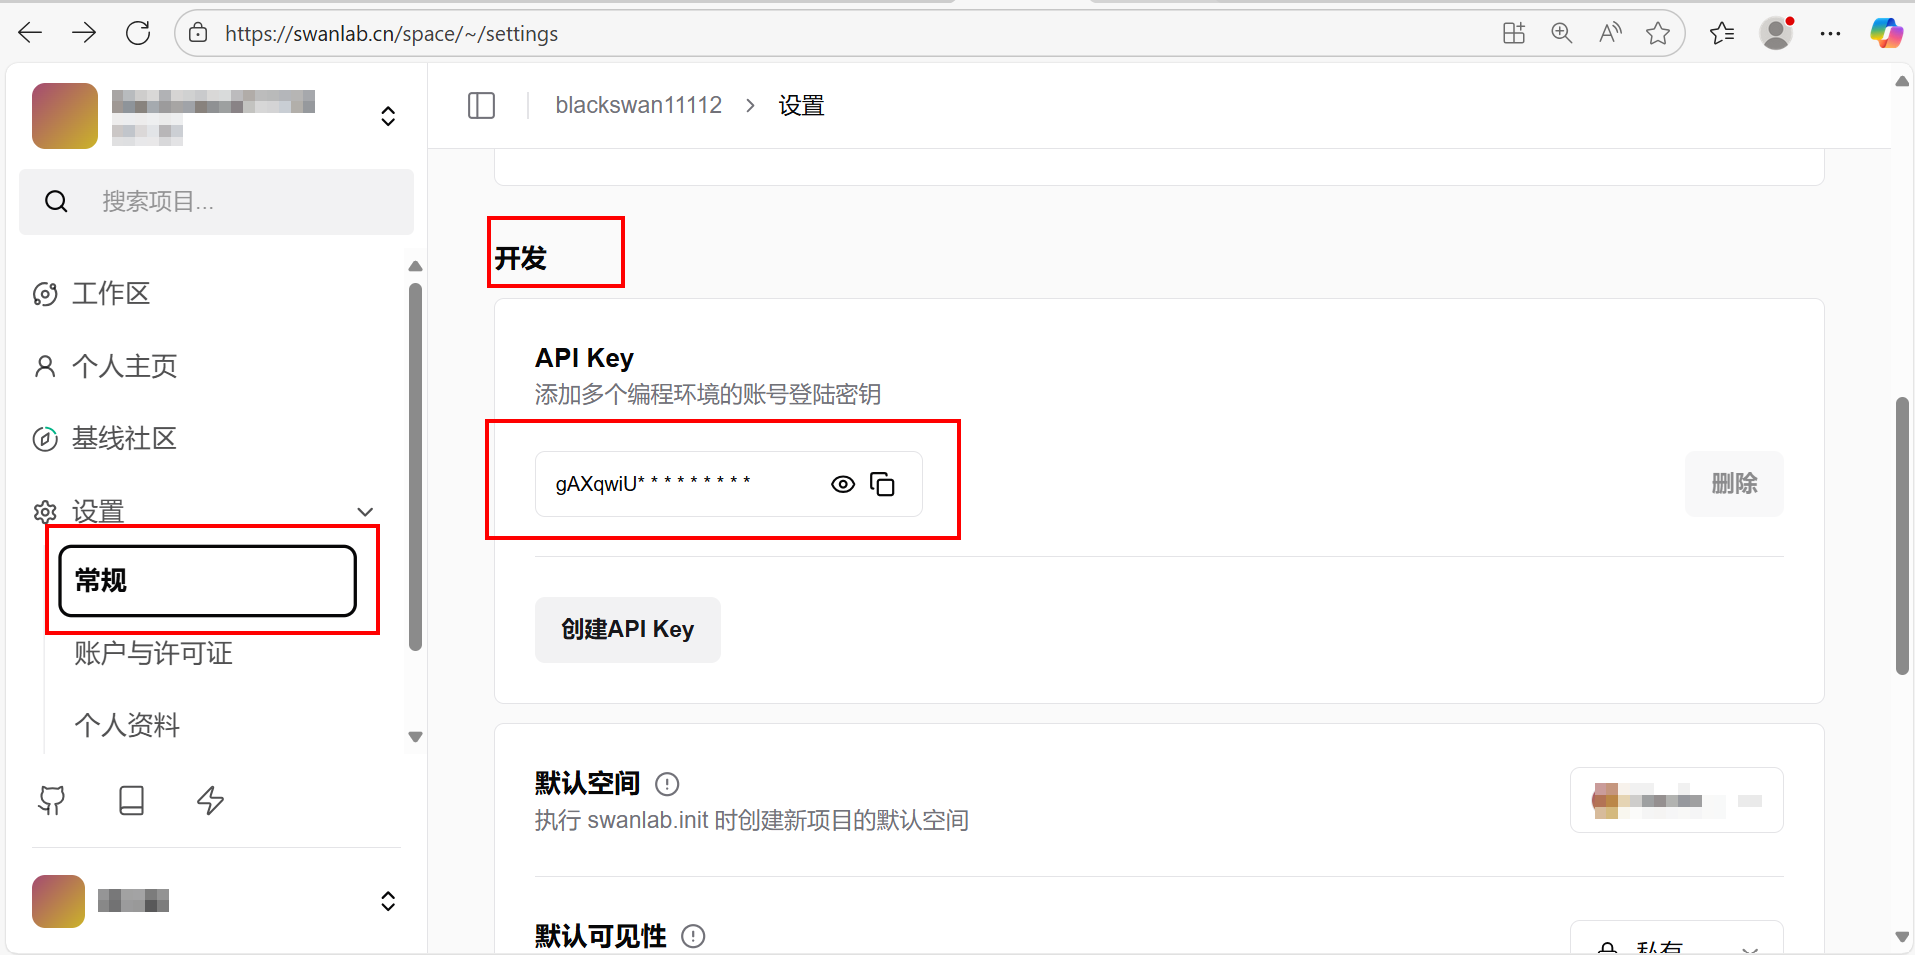Click the 创建API Key button
Screen dimensions: 1915x955
coord(627,629)
